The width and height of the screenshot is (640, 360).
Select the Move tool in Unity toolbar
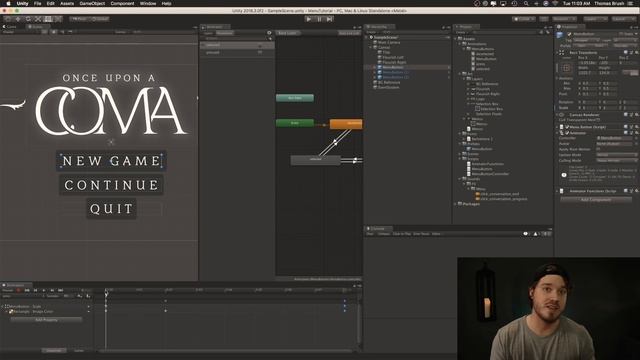(x=18, y=19)
